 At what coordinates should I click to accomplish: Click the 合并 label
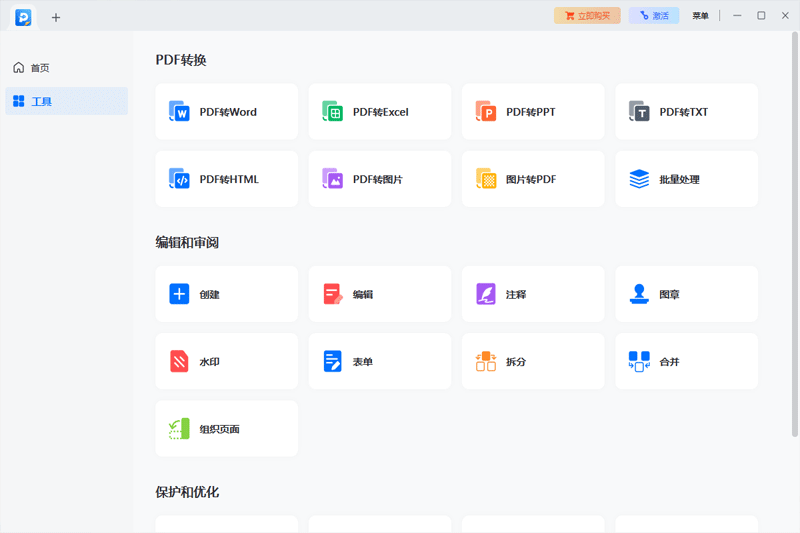pyautogui.click(x=669, y=362)
